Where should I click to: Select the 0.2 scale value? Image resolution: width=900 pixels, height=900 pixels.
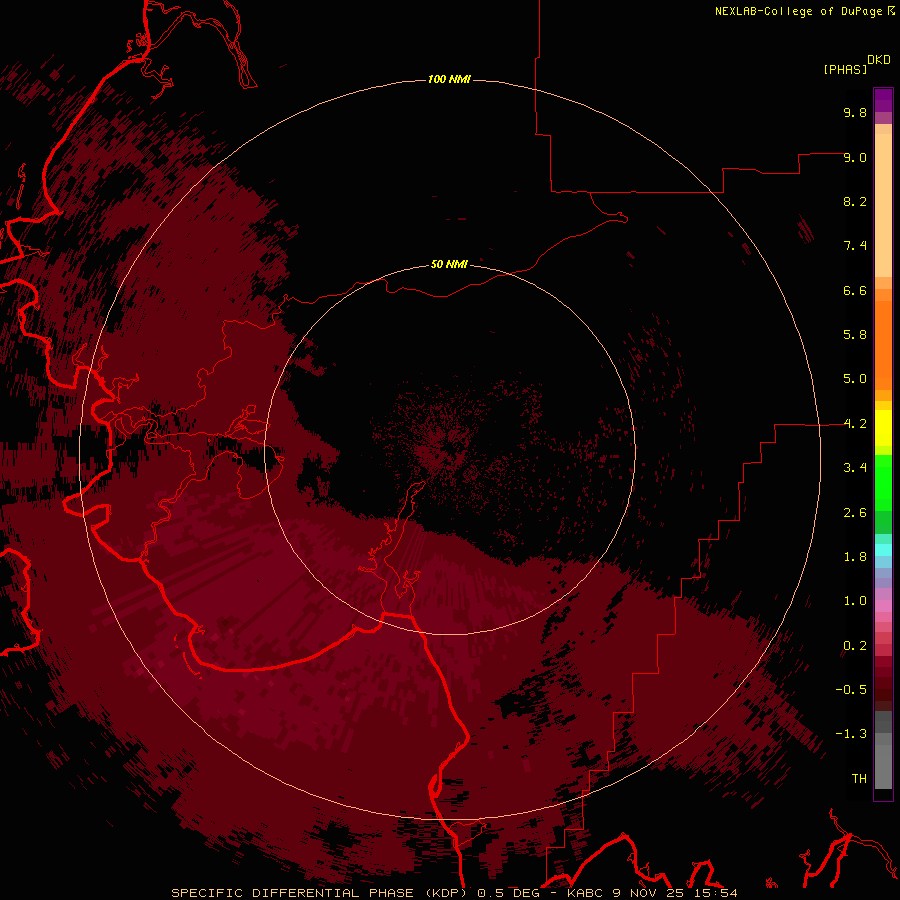855,646
